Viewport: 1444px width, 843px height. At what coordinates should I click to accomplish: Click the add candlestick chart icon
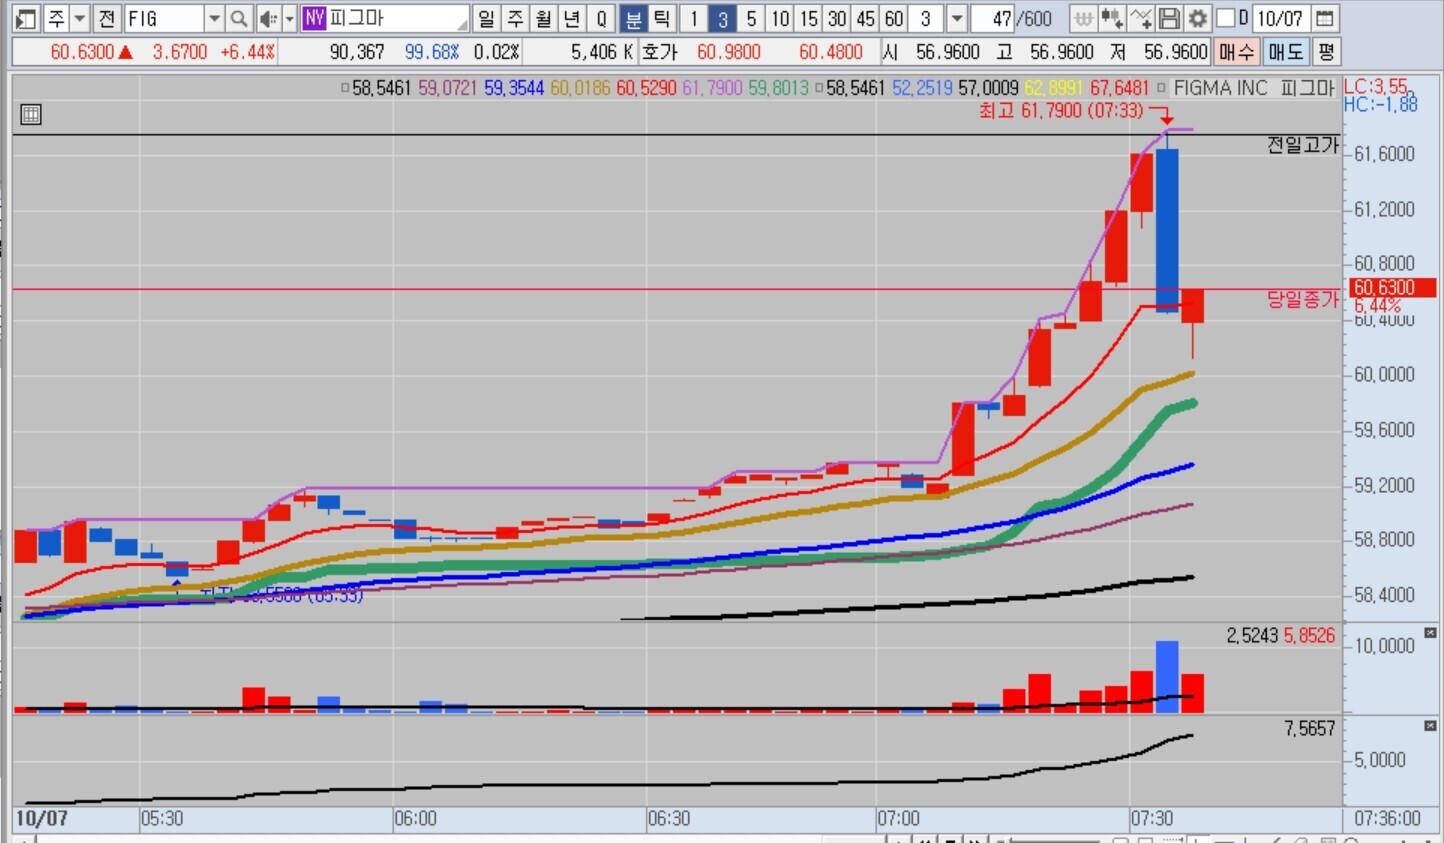pyautogui.click(x=1111, y=18)
